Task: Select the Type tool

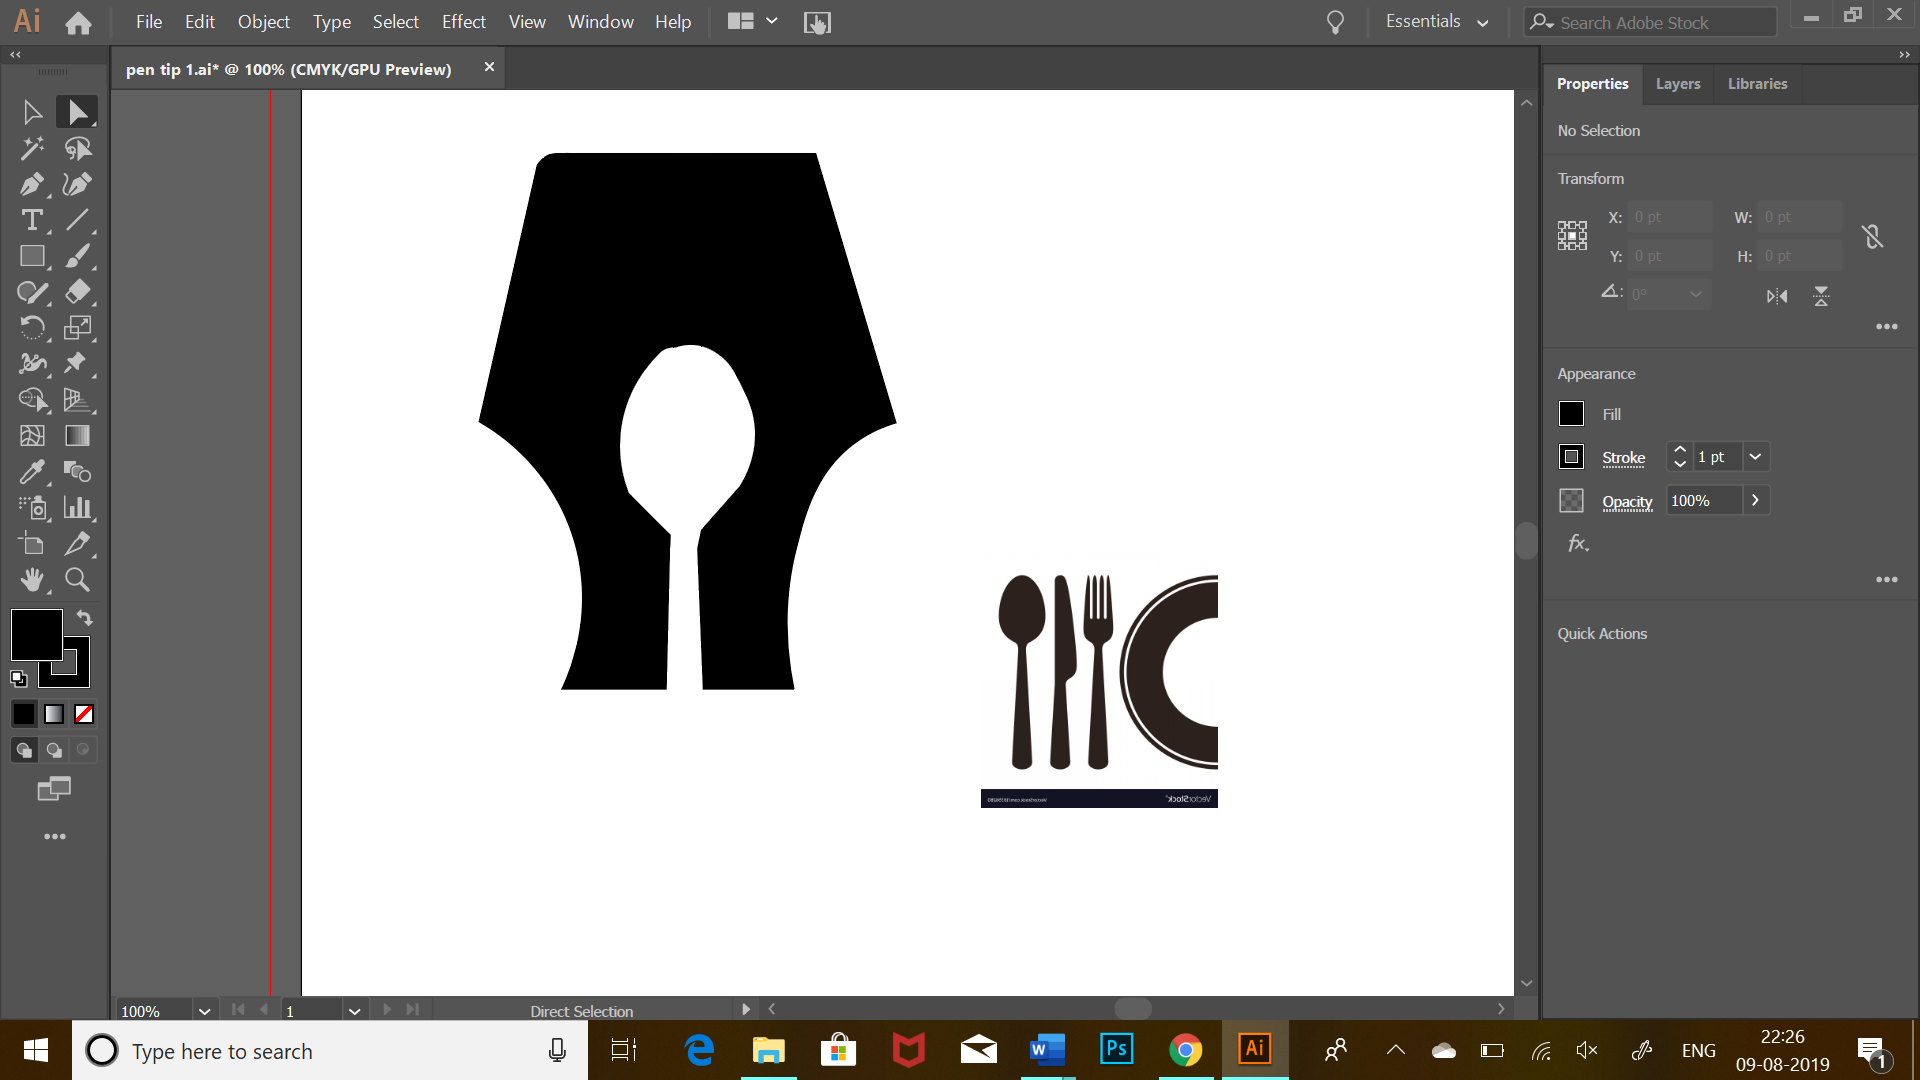Action: click(x=32, y=220)
